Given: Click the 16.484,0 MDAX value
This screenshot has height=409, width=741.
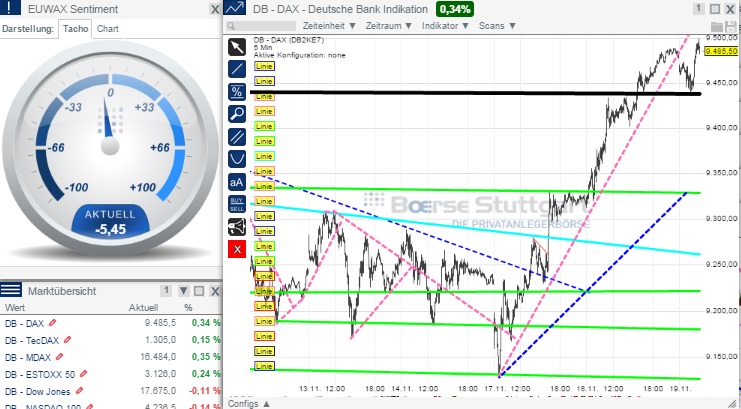Looking at the screenshot, I should pyautogui.click(x=158, y=357).
